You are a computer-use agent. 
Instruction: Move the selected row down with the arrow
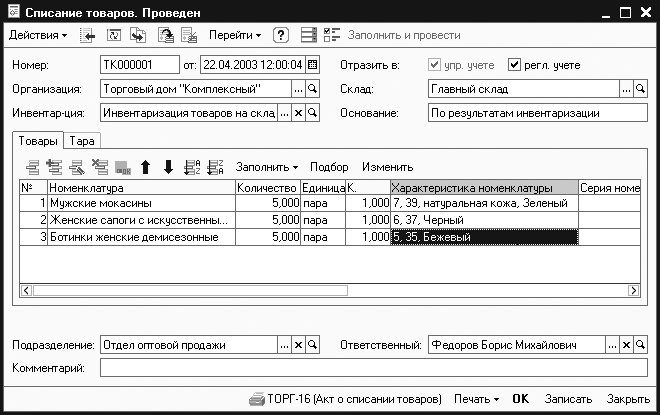tap(167, 167)
